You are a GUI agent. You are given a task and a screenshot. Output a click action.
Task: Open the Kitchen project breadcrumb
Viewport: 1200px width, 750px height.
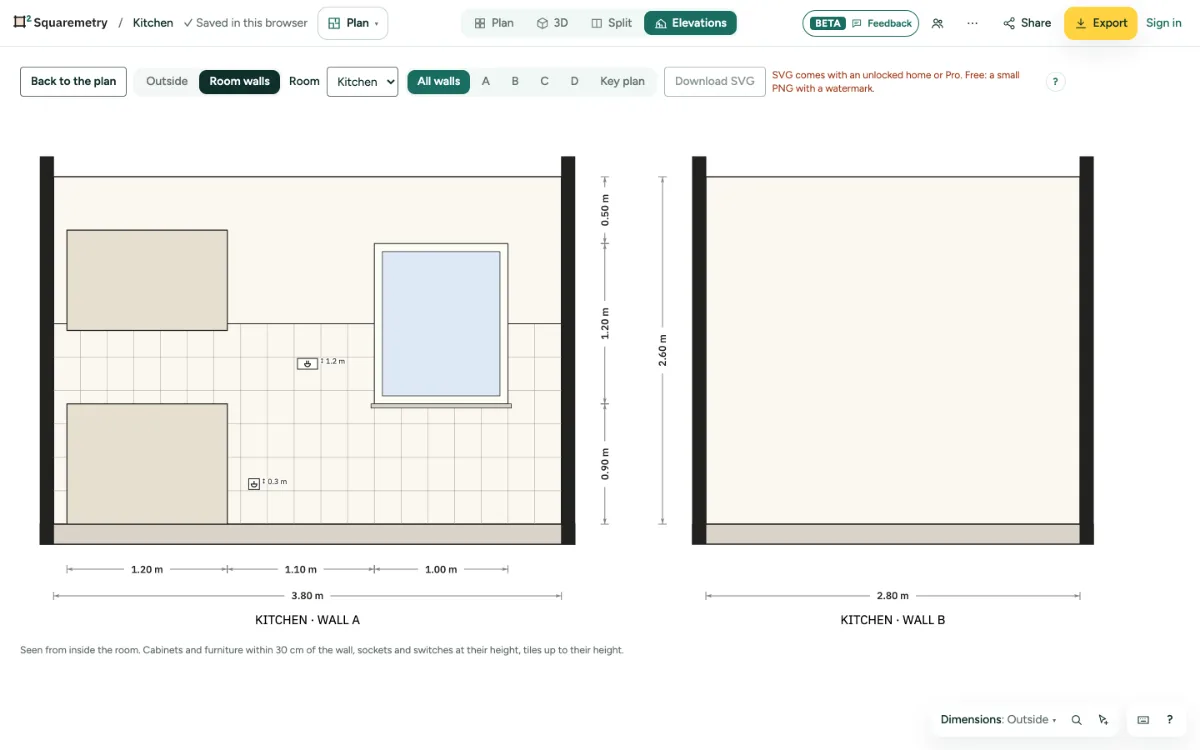153,22
